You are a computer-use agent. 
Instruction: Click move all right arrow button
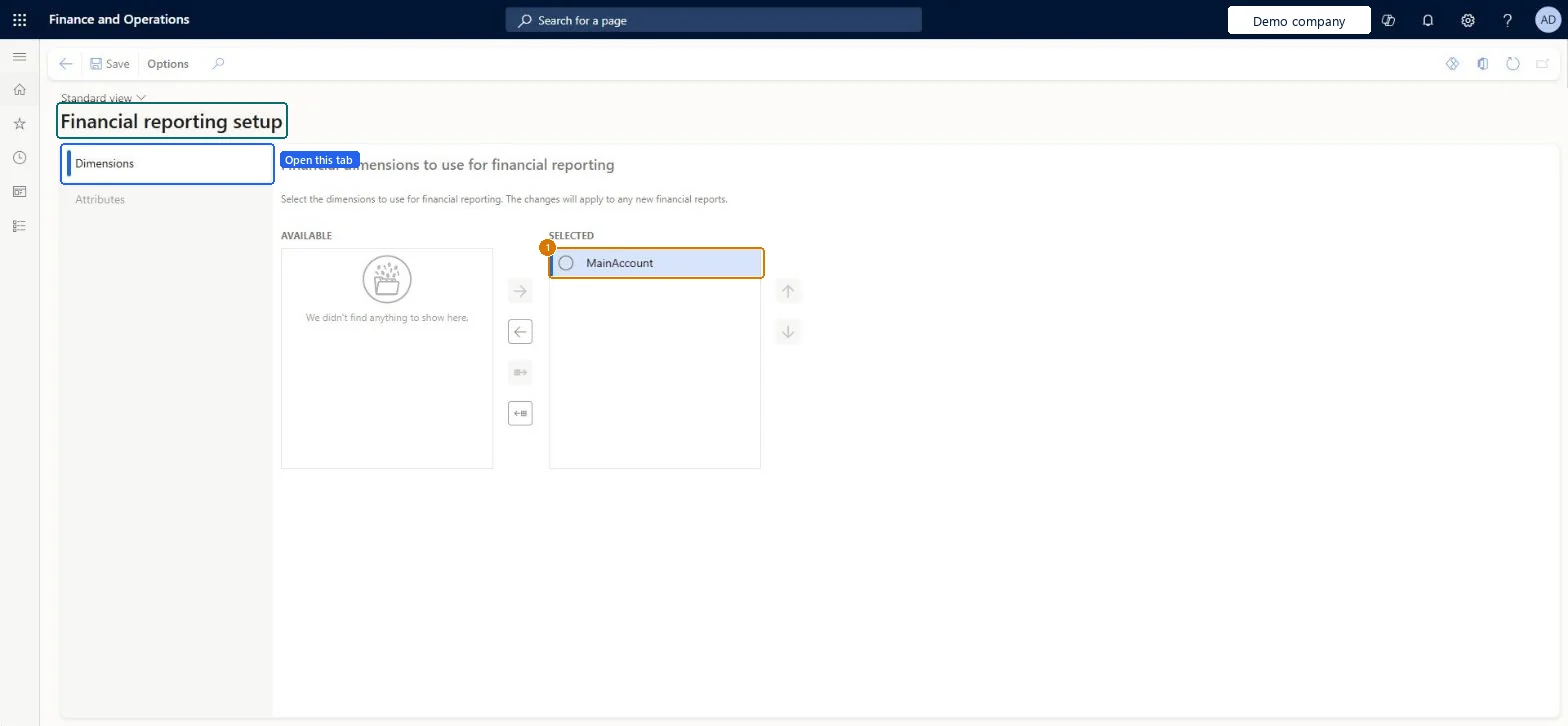pyautogui.click(x=520, y=373)
